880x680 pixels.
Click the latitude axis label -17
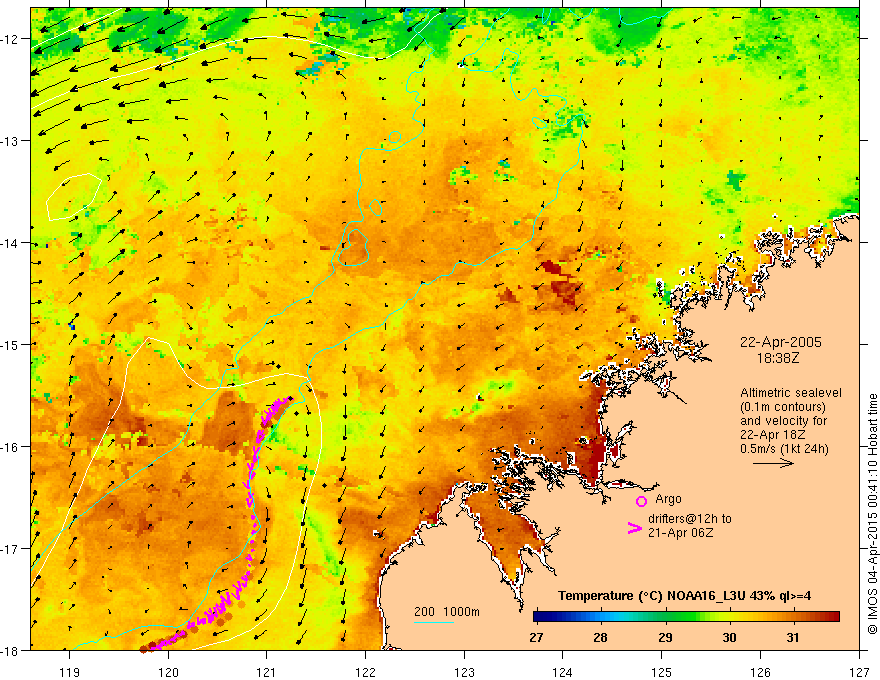10,548
